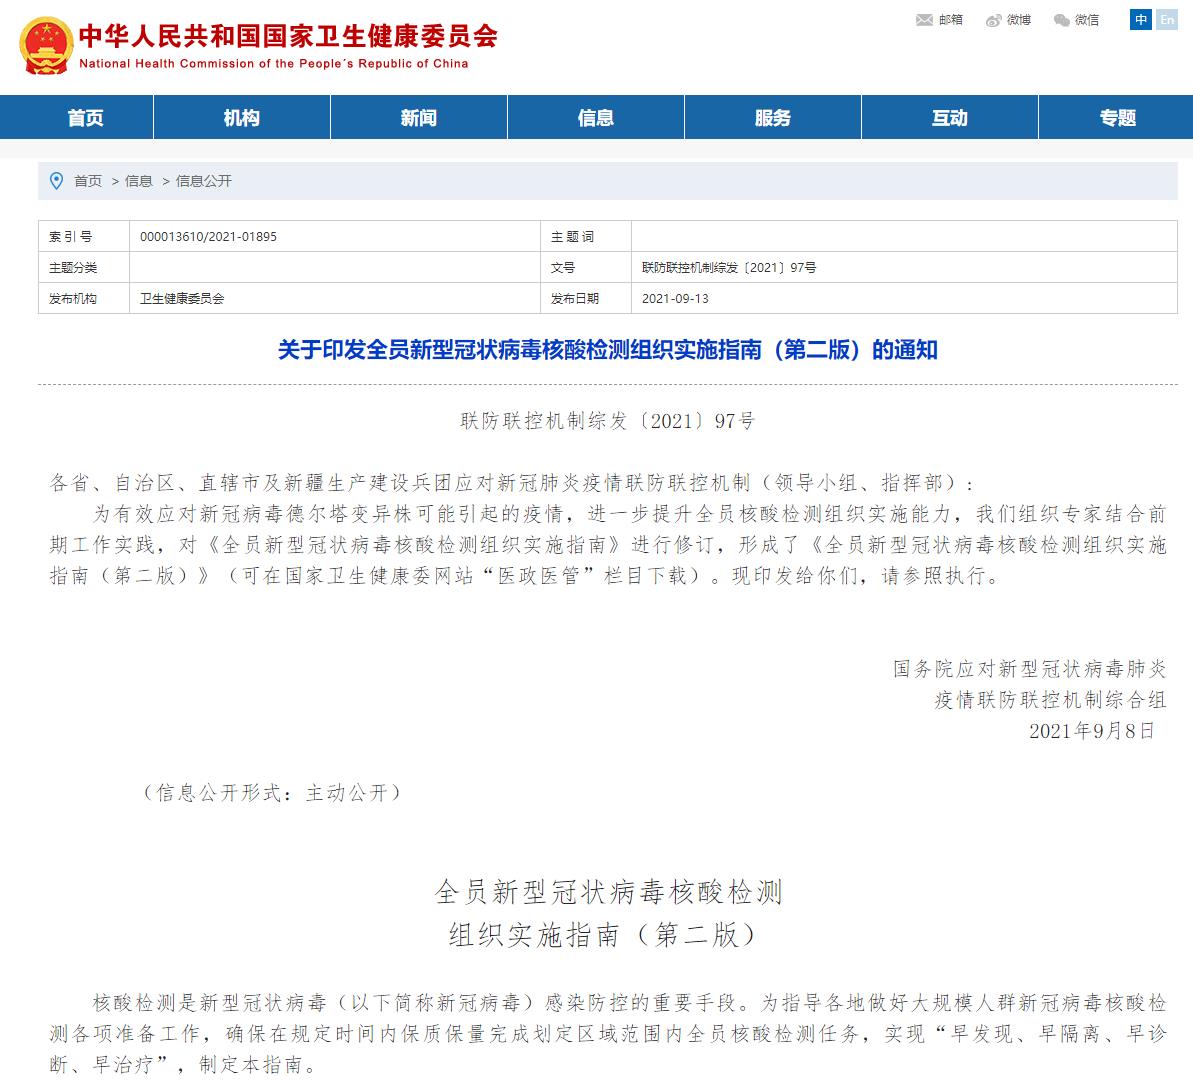This screenshot has height=1082, width=1193.
Task: Click the email envelope icon
Action: [x=924, y=20]
